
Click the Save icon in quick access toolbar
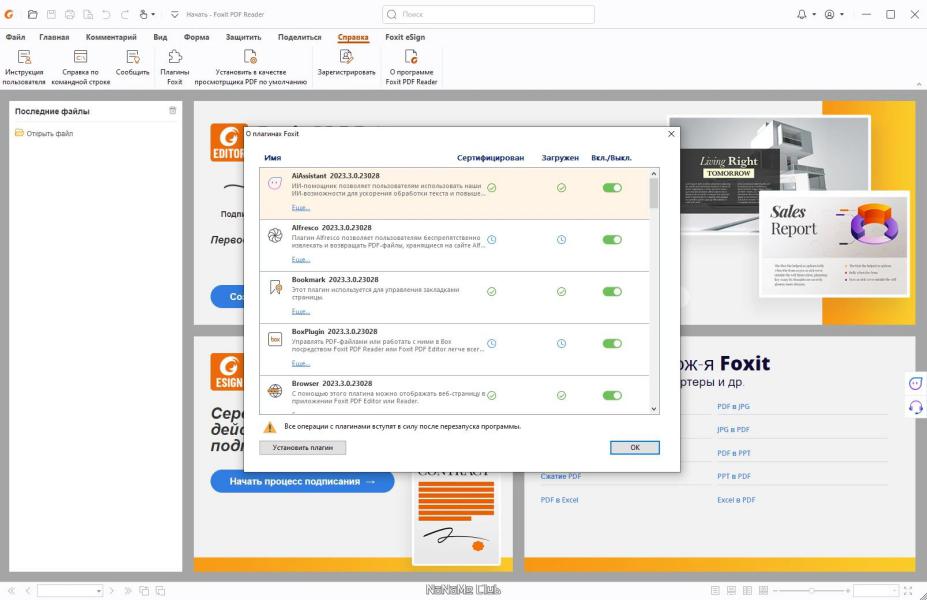point(51,14)
